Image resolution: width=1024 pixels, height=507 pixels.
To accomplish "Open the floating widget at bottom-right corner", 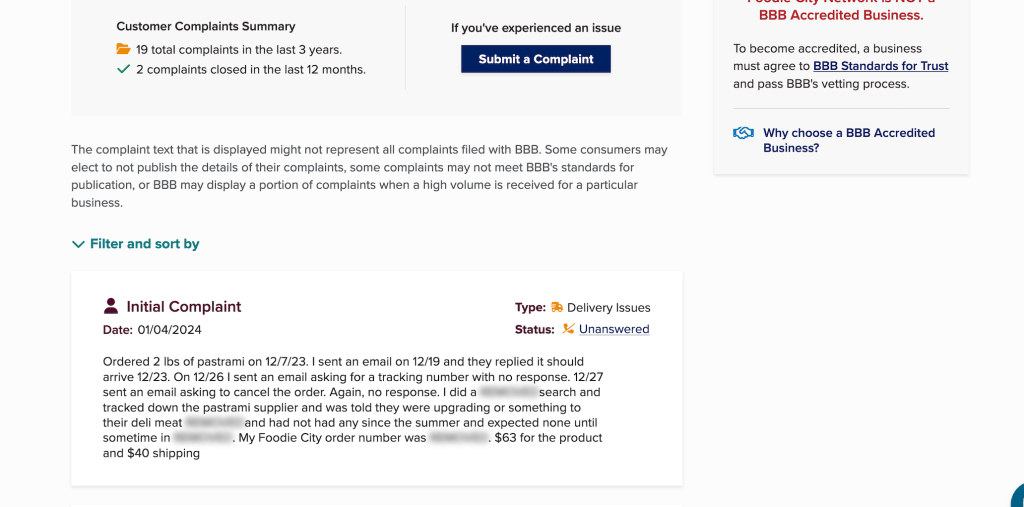I will pyautogui.click(x=1017, y=497).
